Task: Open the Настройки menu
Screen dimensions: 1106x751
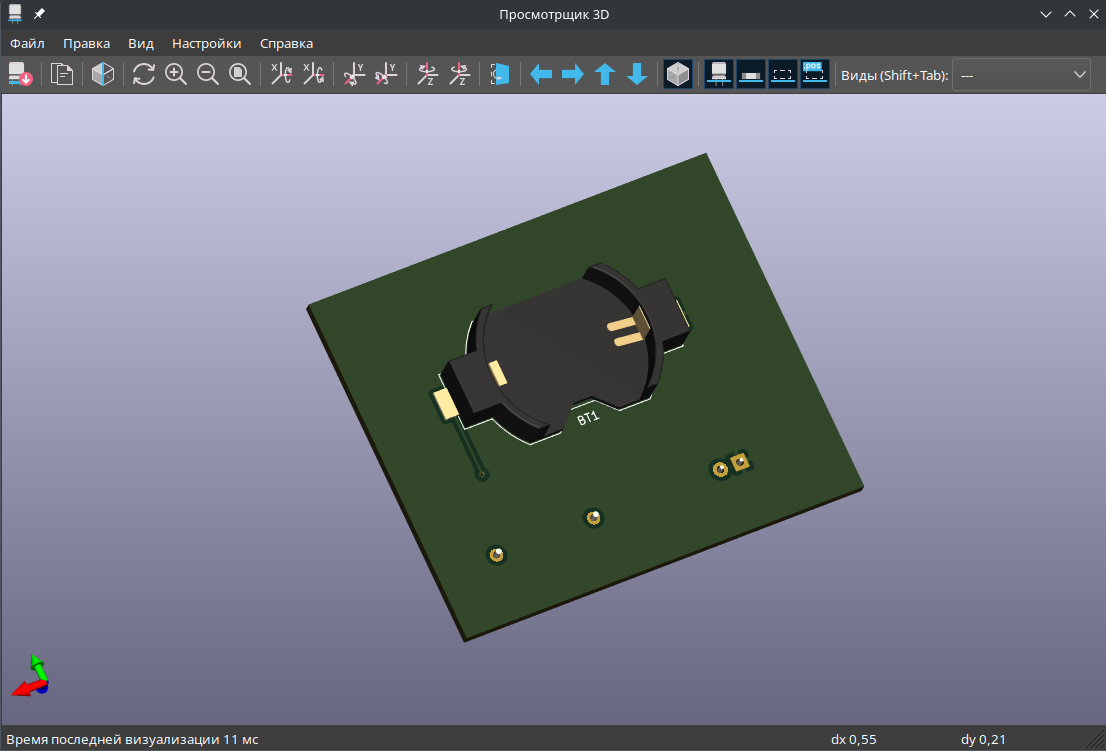Action: tap(206, 43)
